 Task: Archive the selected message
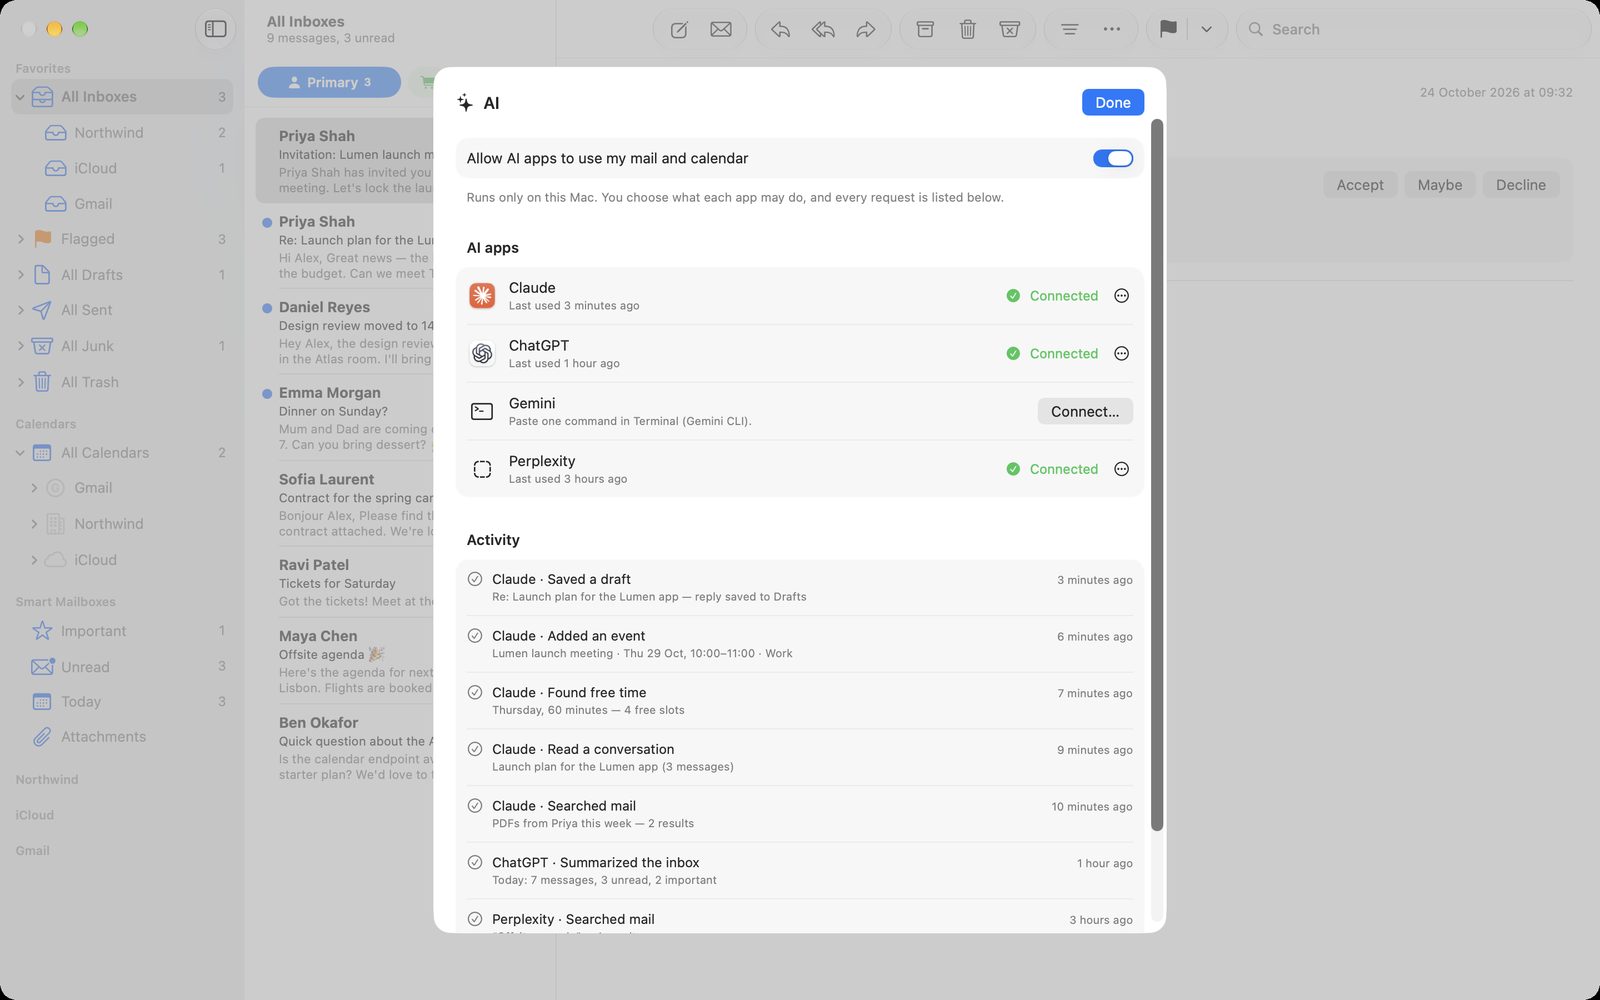click(x=925, y=30)
